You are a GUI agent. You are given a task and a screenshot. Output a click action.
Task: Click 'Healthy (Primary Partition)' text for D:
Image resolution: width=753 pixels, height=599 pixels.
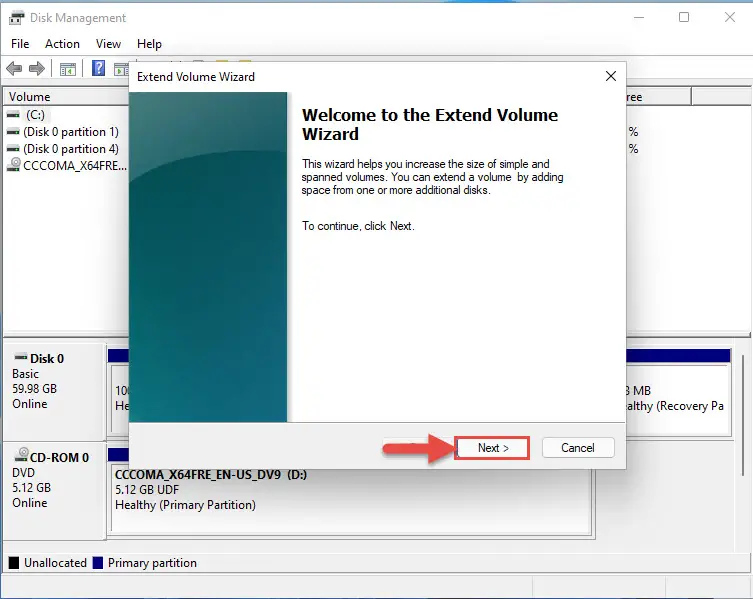point(185,505)
